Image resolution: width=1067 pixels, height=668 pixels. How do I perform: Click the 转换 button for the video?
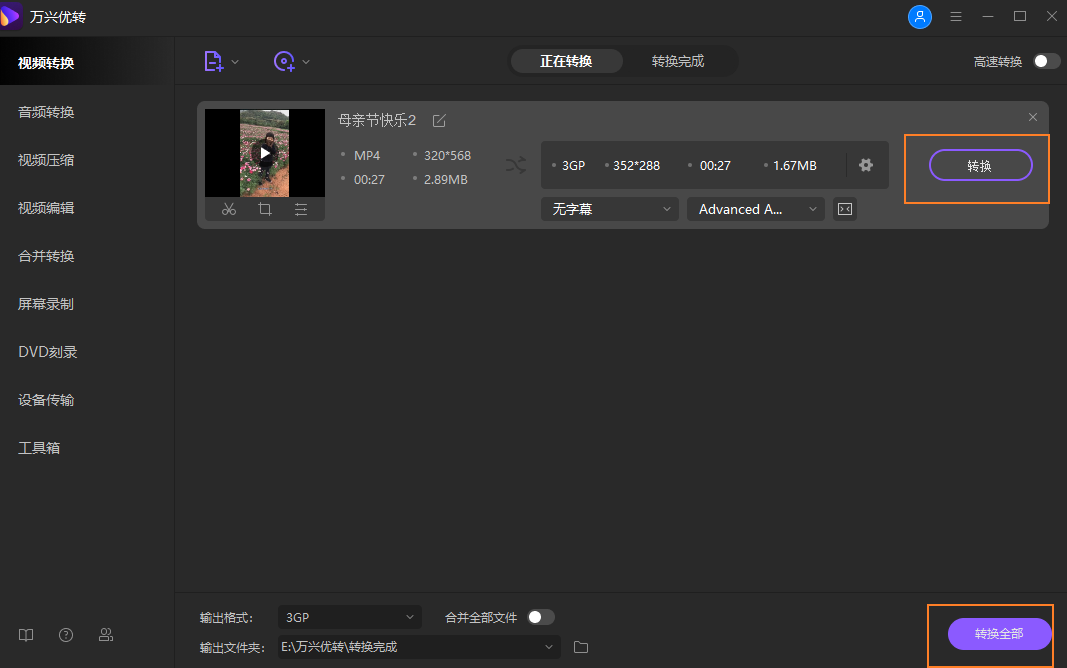point(980,166)
